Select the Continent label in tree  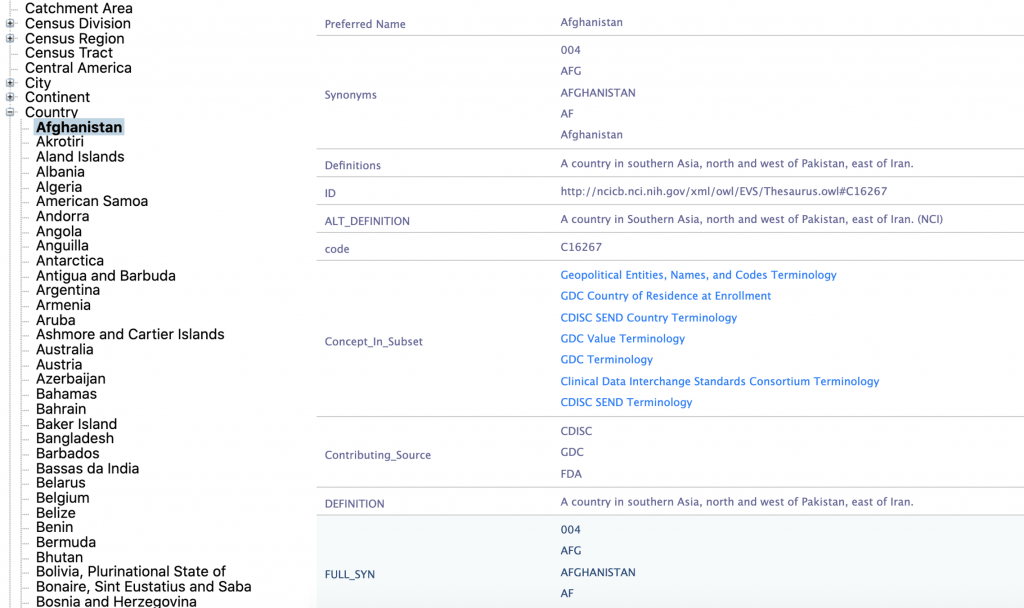tap(57, 97)
